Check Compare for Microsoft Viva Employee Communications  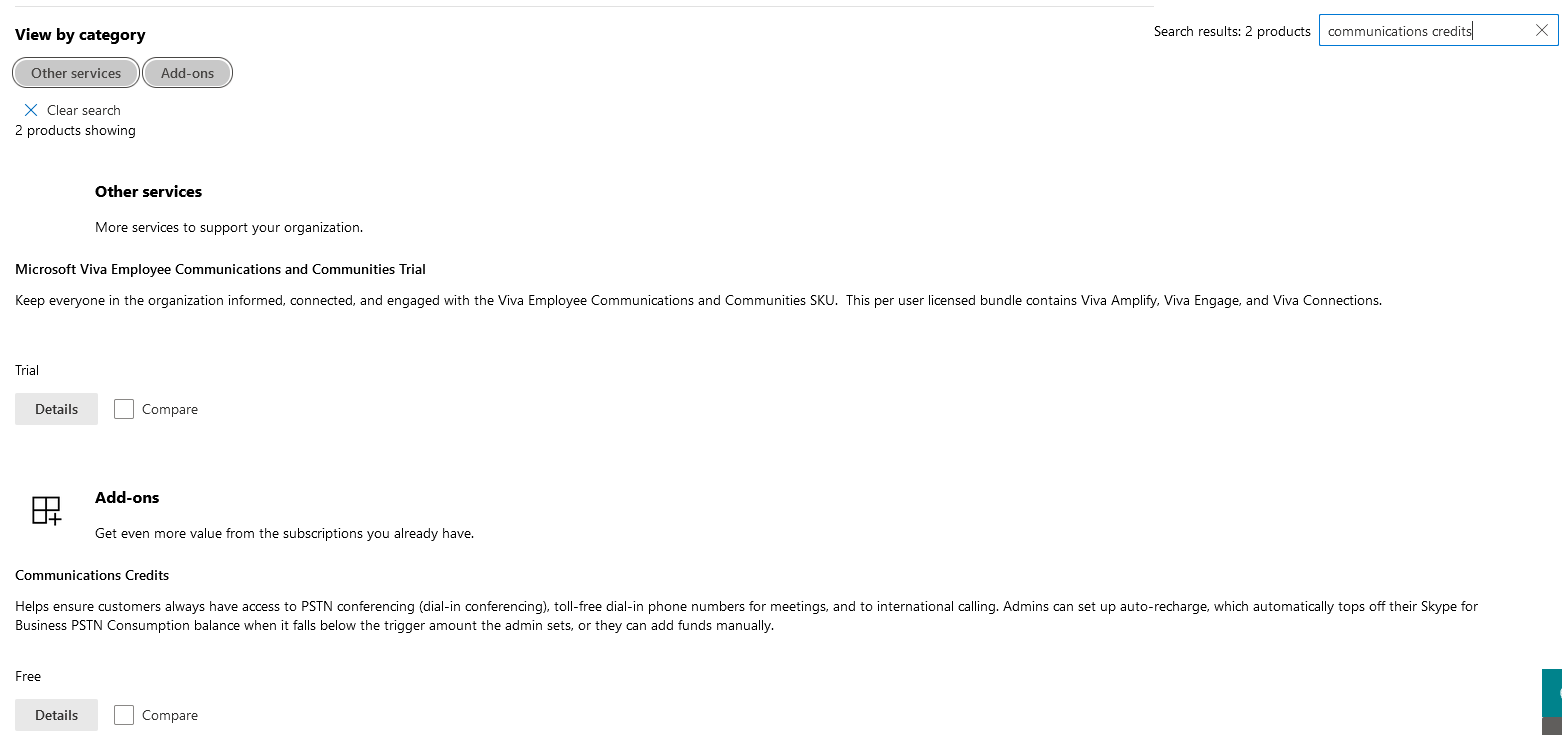[x=124, y=409]
